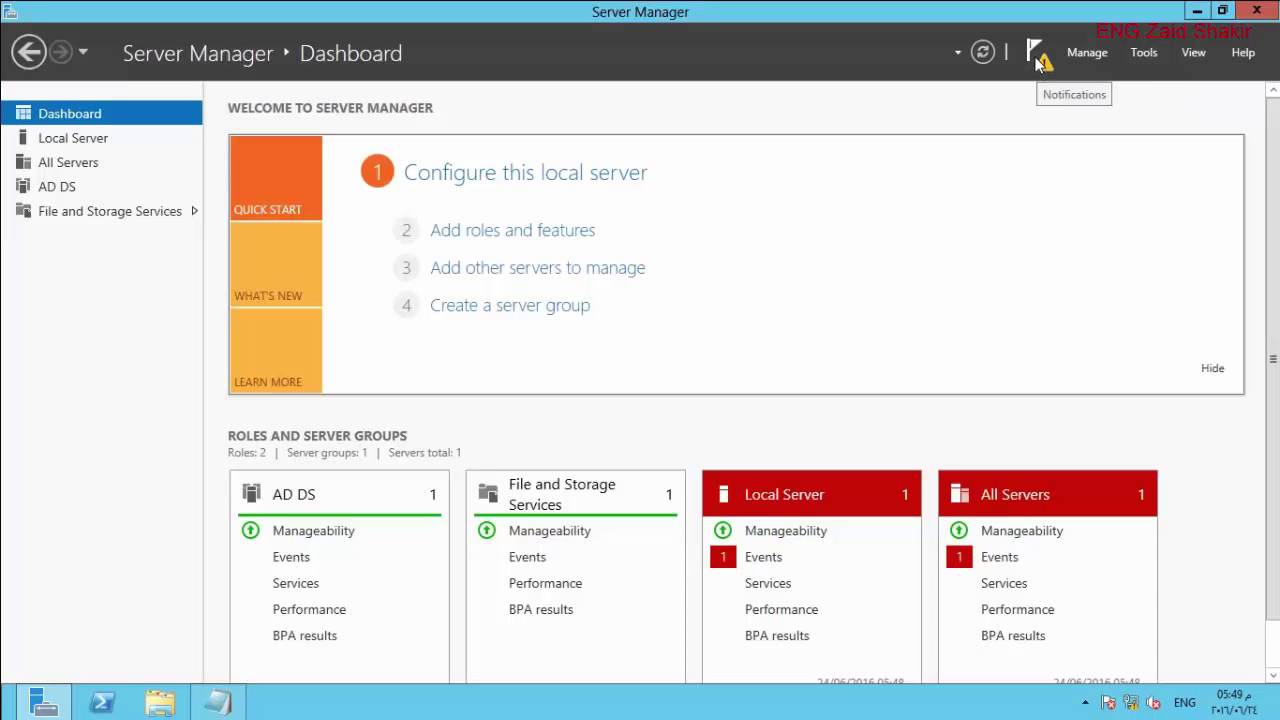Viewport: 1280px width, 720px height.
Task: Open the All Servers tile header
Action: click(1048, 494)
